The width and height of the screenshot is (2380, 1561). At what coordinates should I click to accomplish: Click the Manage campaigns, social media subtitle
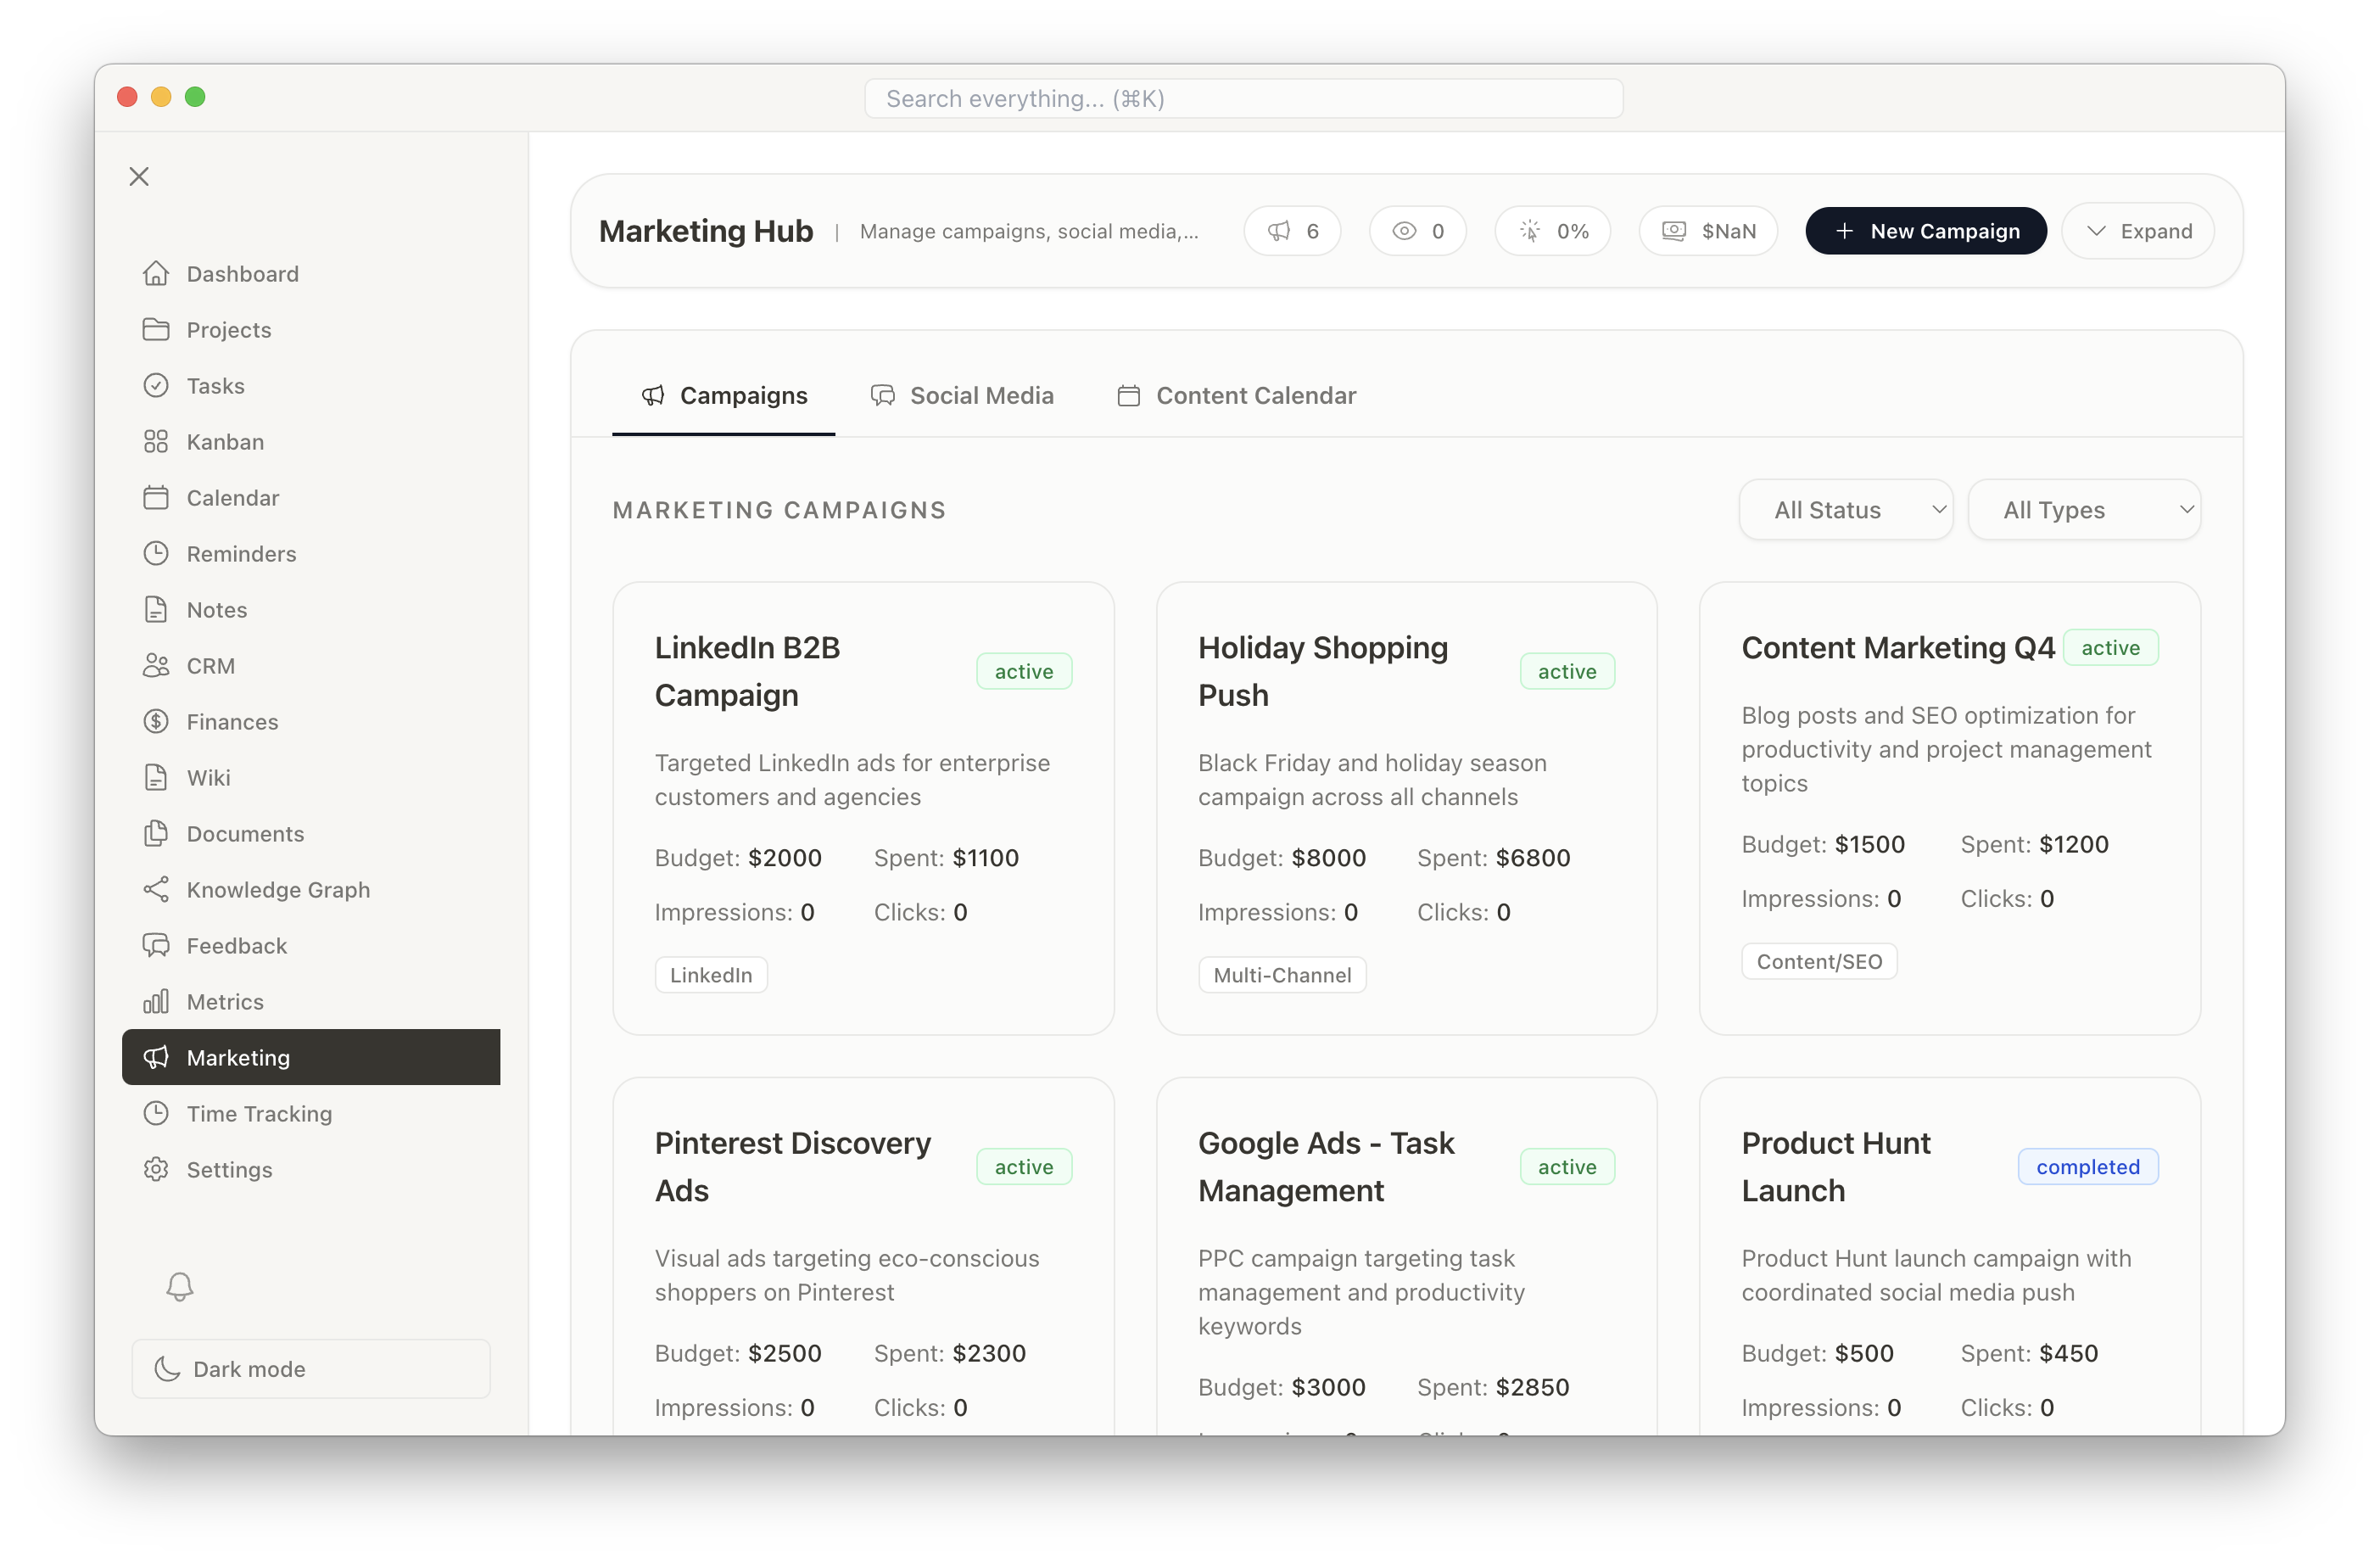click(1029, 231)
